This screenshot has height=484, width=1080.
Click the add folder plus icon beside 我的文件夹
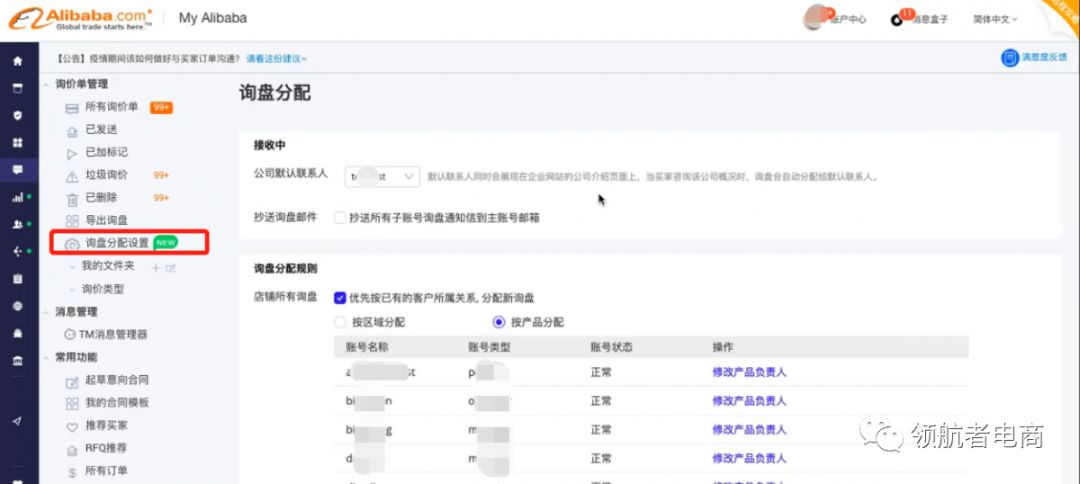pos(155,267)
